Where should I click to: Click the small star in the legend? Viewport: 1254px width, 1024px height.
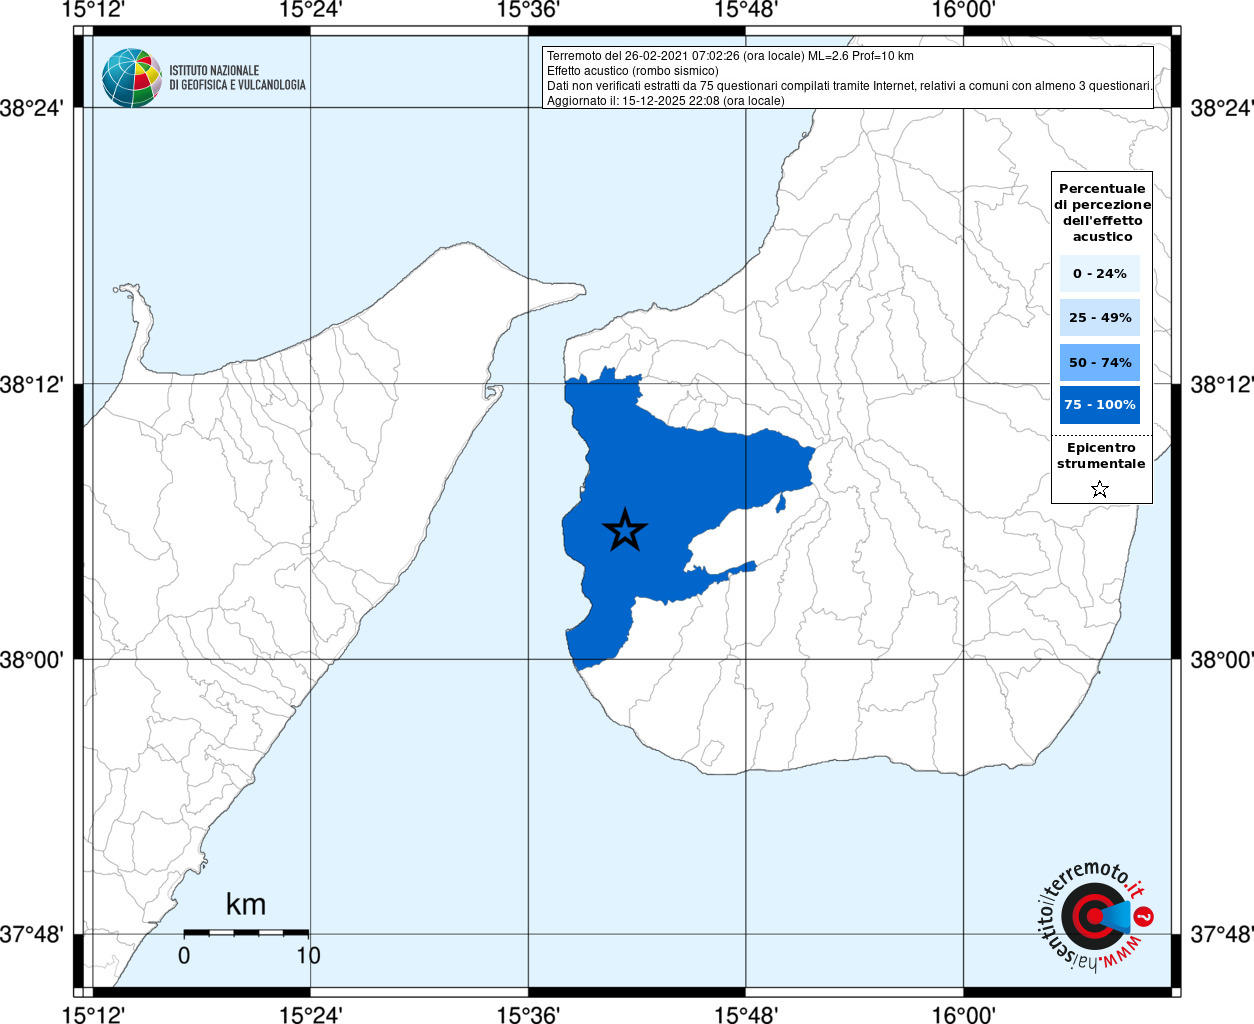coord(1100,489)
